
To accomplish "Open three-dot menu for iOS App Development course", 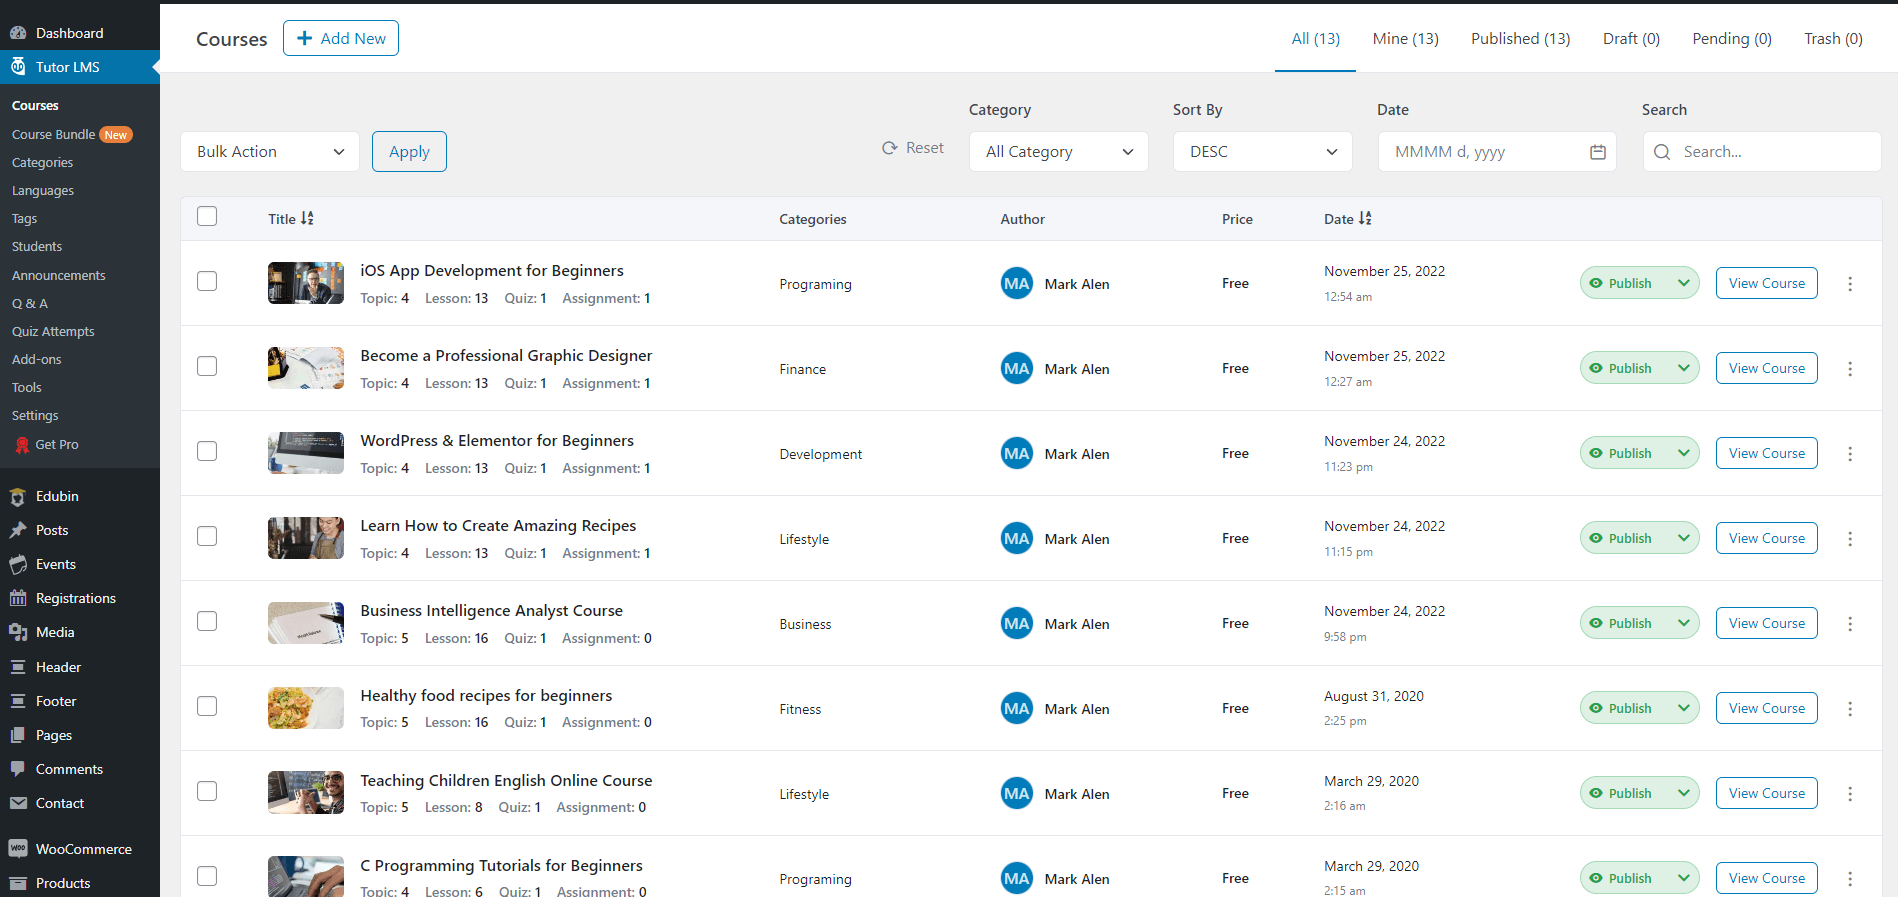I will pyautogui.click(x=1849, y=284).
